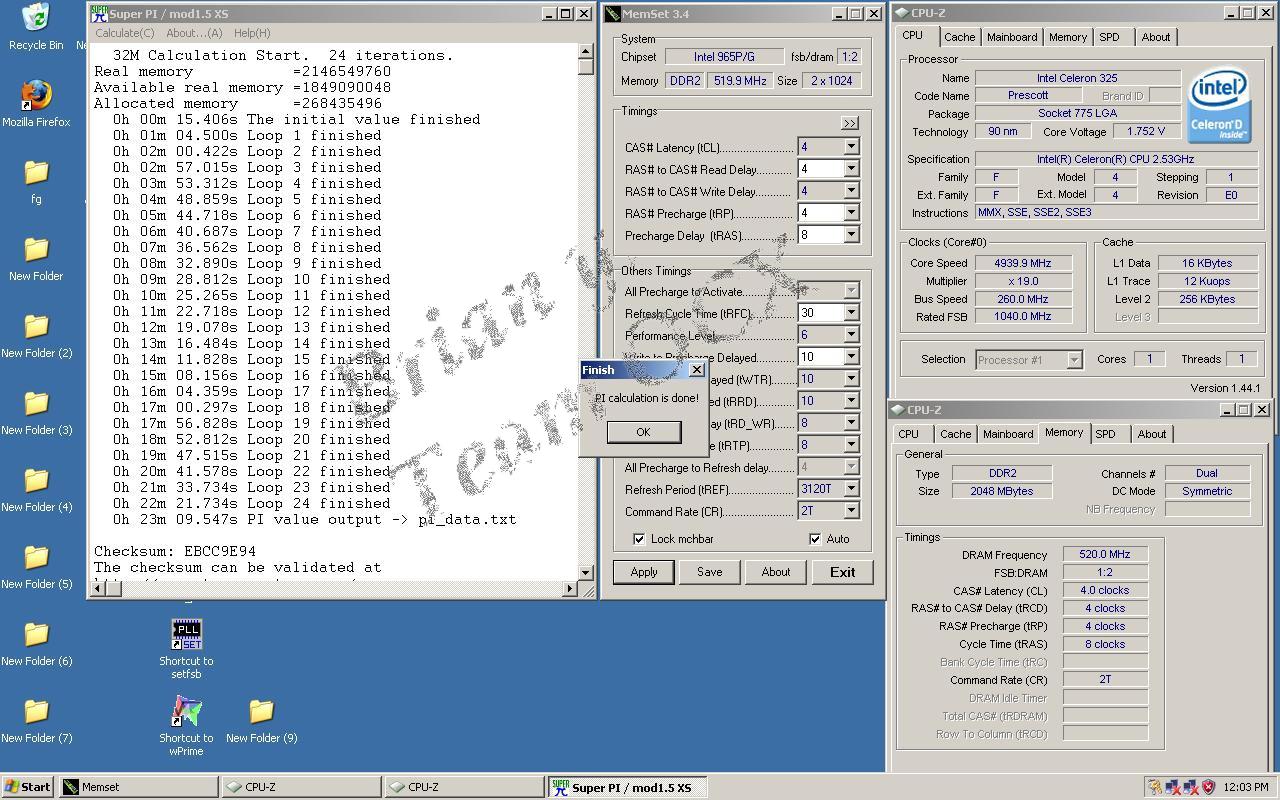Image resolution: width=1280 pixels, height=800 pixels.
Task: Open Calculate(C) menu in Super PI
Action: click(x=125, y=33)
